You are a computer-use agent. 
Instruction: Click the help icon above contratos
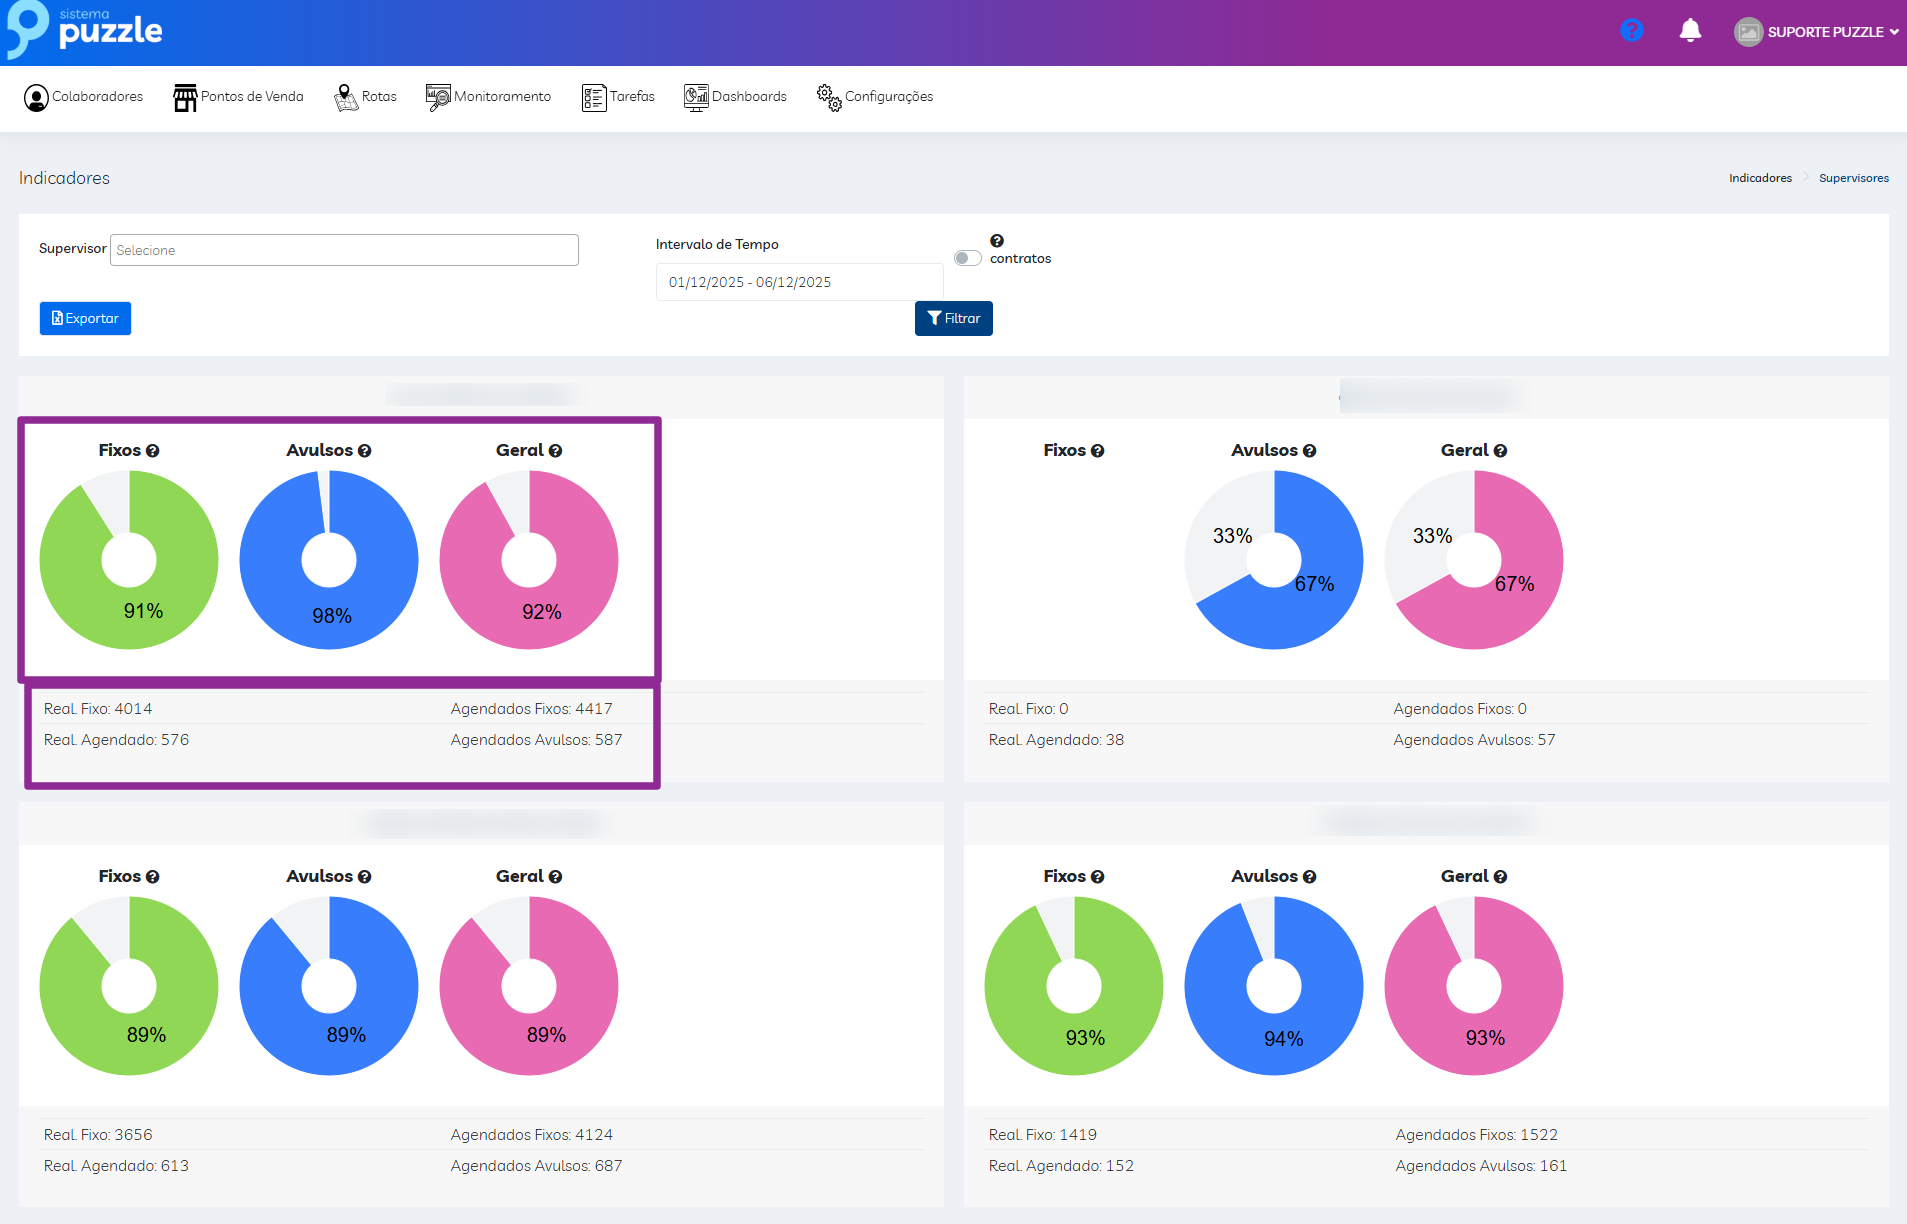996,241
